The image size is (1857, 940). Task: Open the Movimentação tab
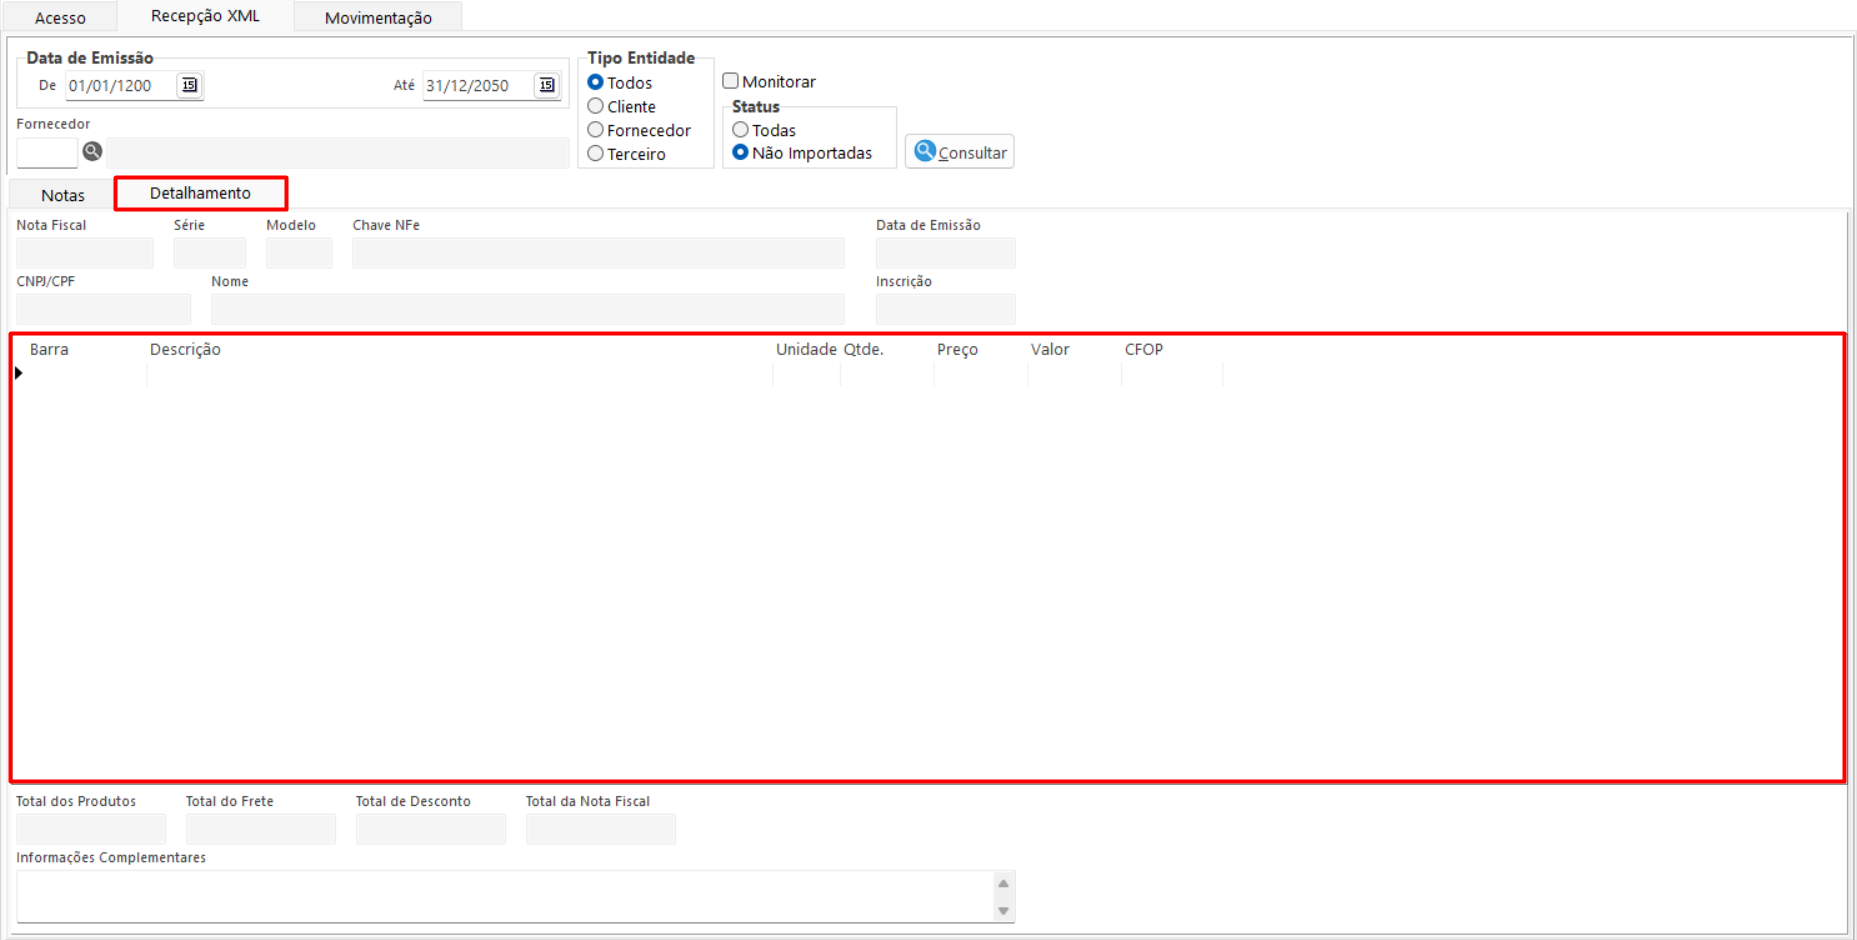[x=378, y=17]
